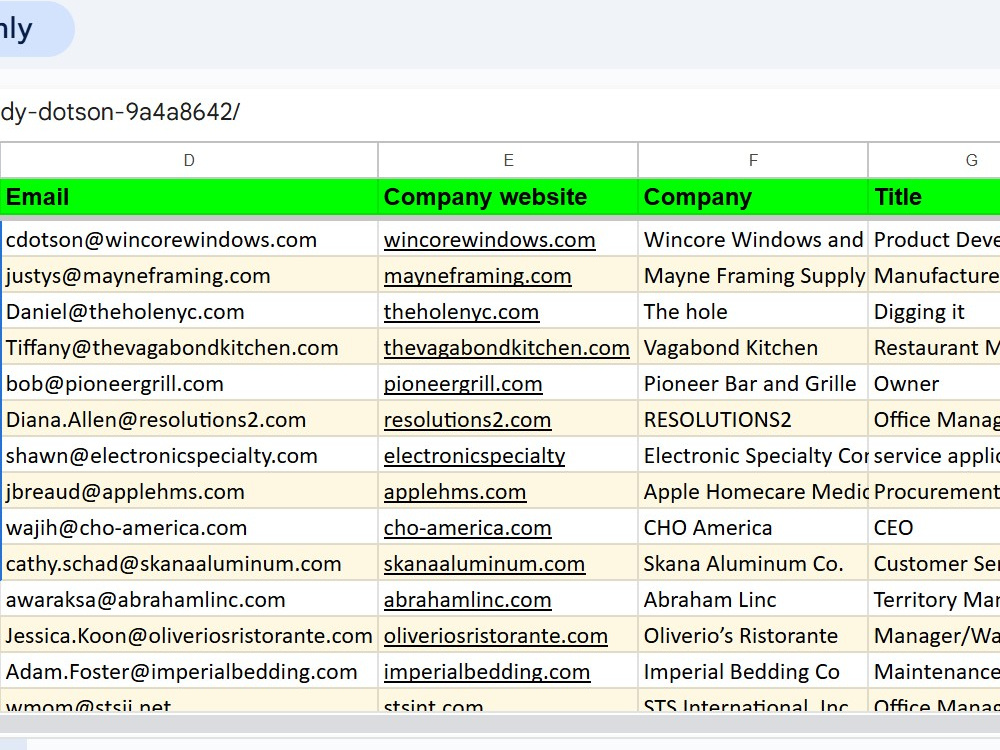Image resolution: width=1000 pixels, height=750 pixels.
Task: Select The hole company cell
Action: tap(753, 312)
